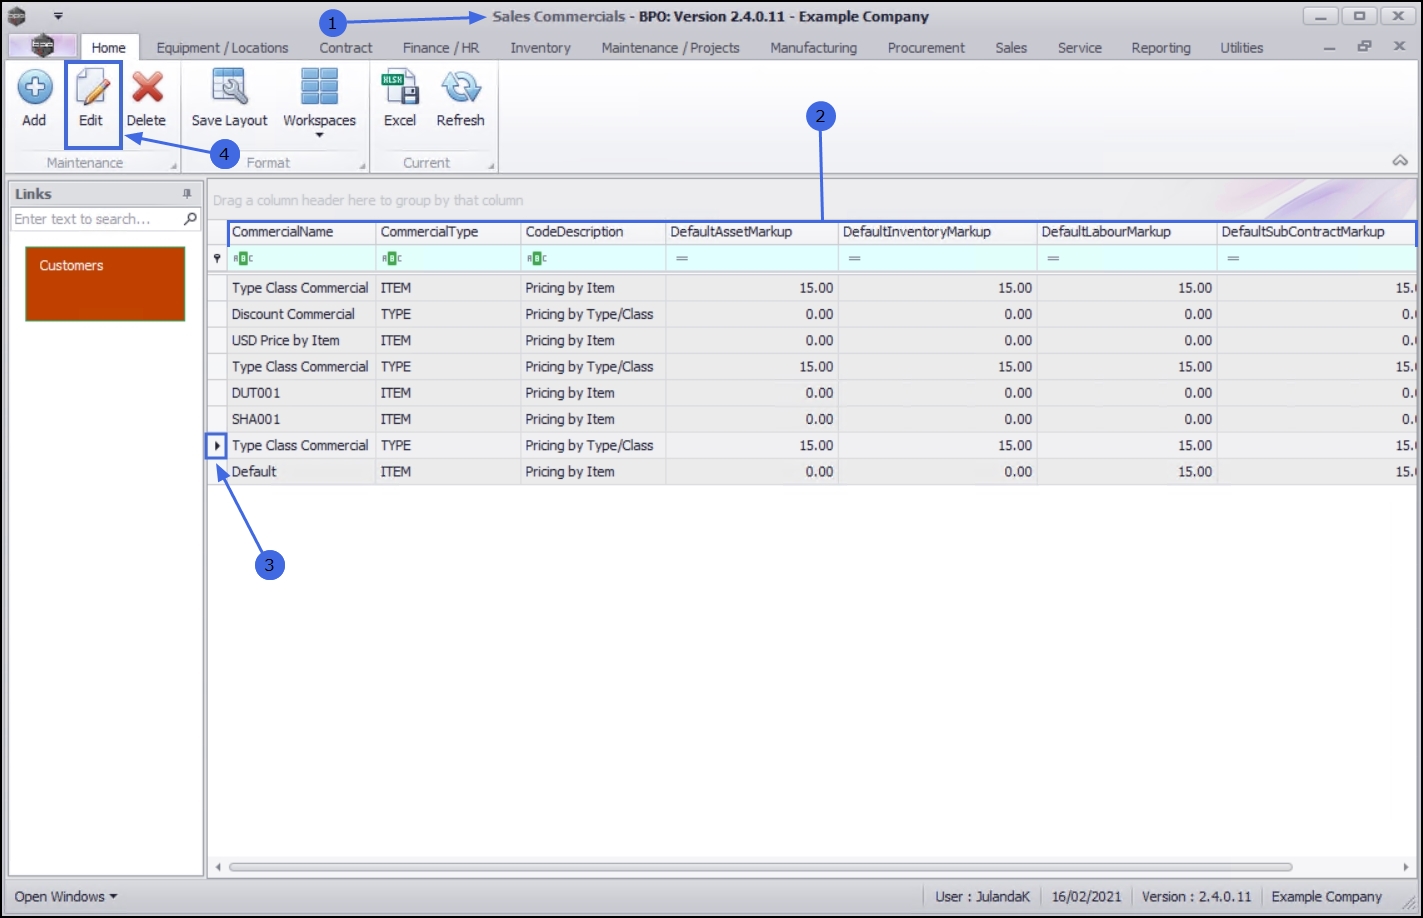This screenshot has width=1423, height=918.
Task: Click the Refresh icon
Action: [x=461, y=88]
